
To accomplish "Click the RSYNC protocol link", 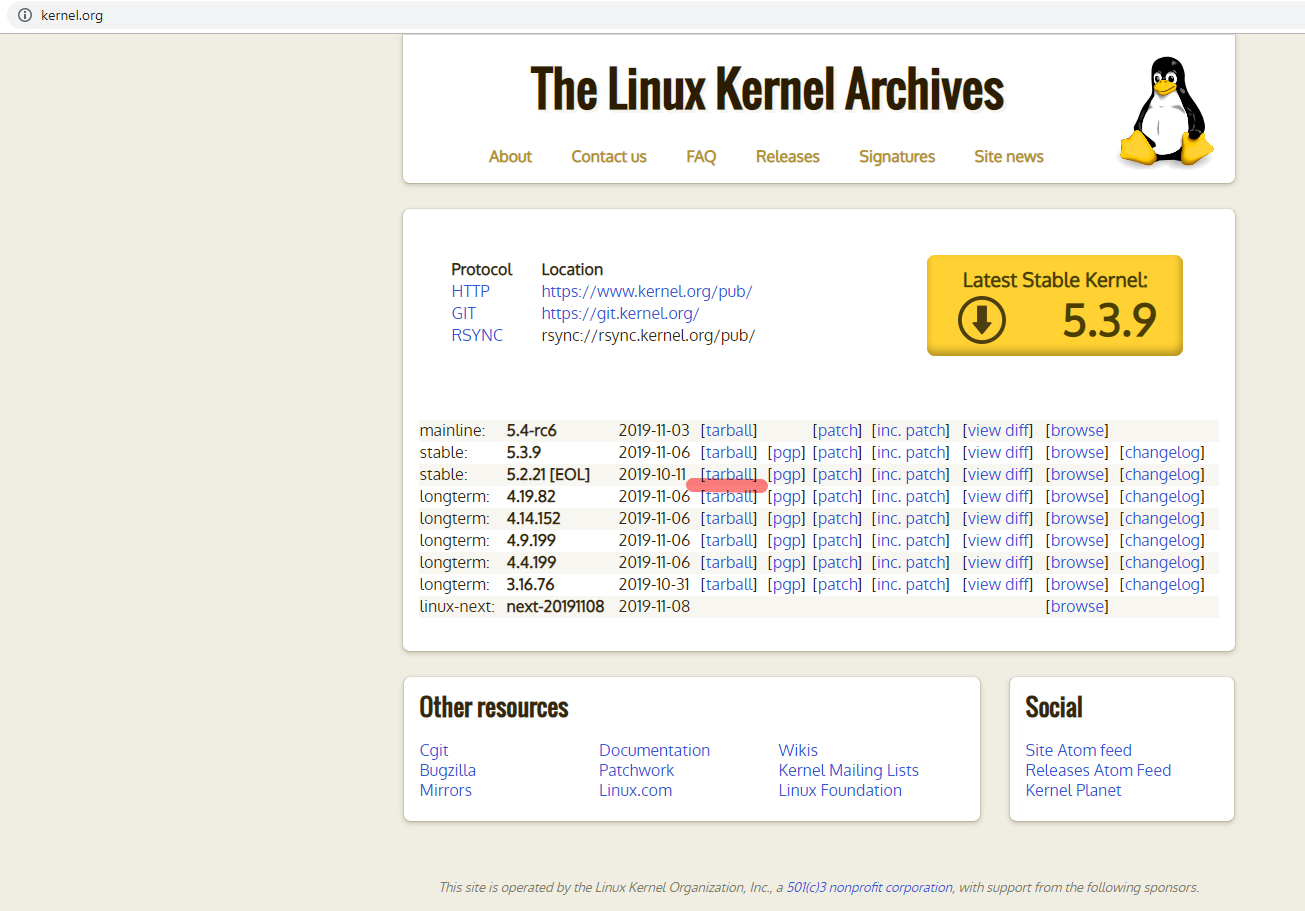I will pyautogui.click(x=477, y=335).
